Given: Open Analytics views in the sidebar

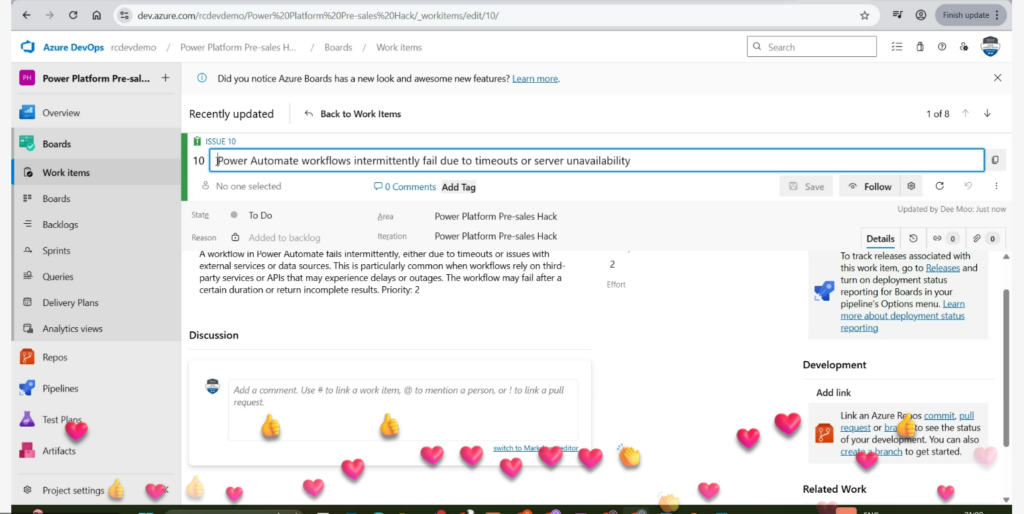Looking at the screenshot, I should click(x=72, y=329).
